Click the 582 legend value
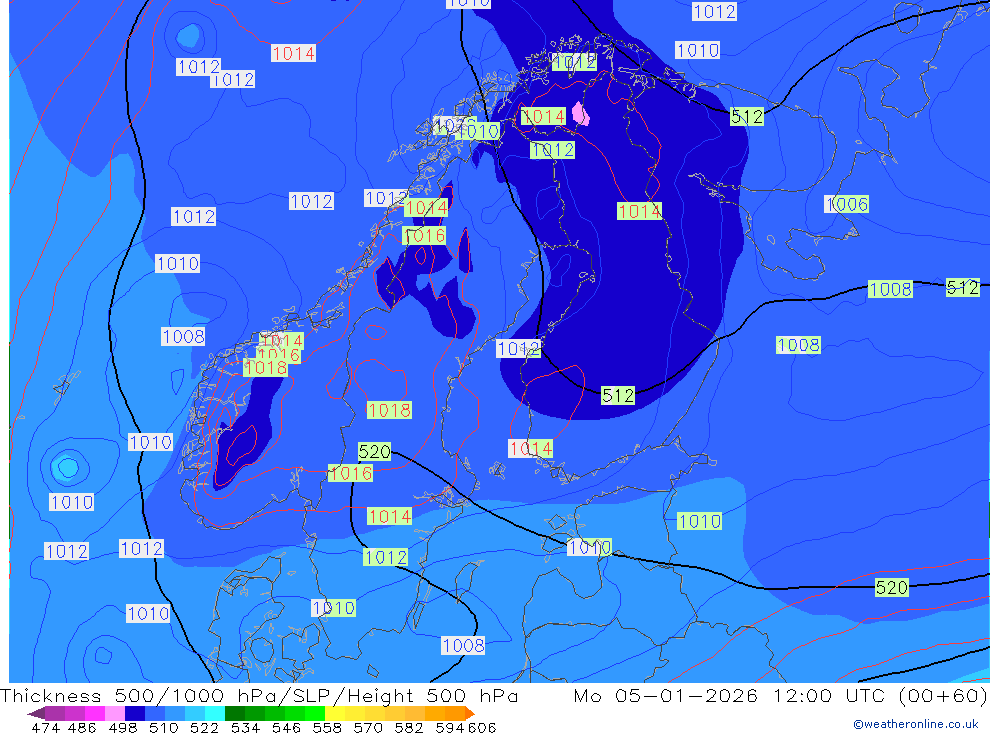 pos(408,728)
